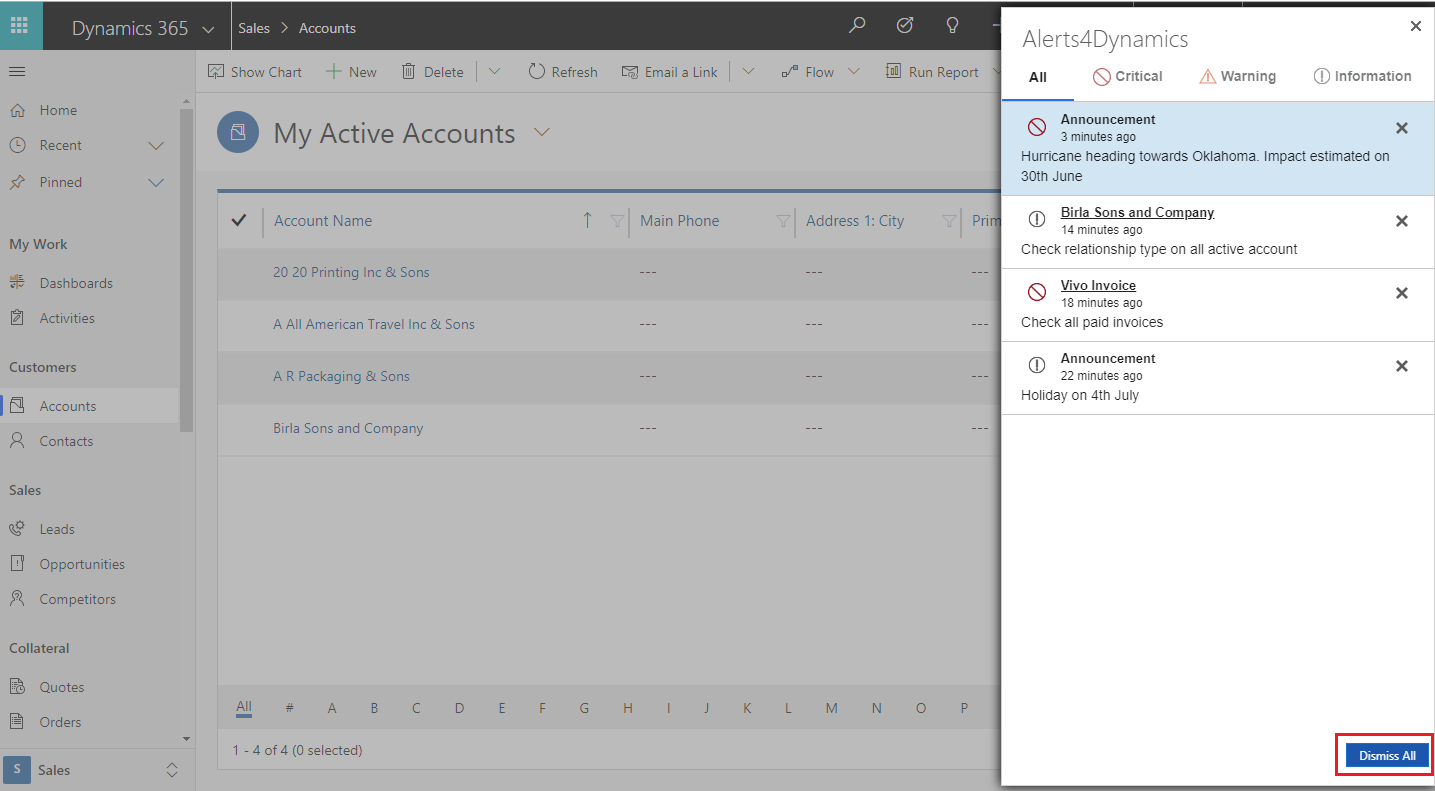Image resolution: width=1435 pixels, height=791 pixels.
Task: Toggle the select-all checkmark in grid header
Action: click(238, 221)
